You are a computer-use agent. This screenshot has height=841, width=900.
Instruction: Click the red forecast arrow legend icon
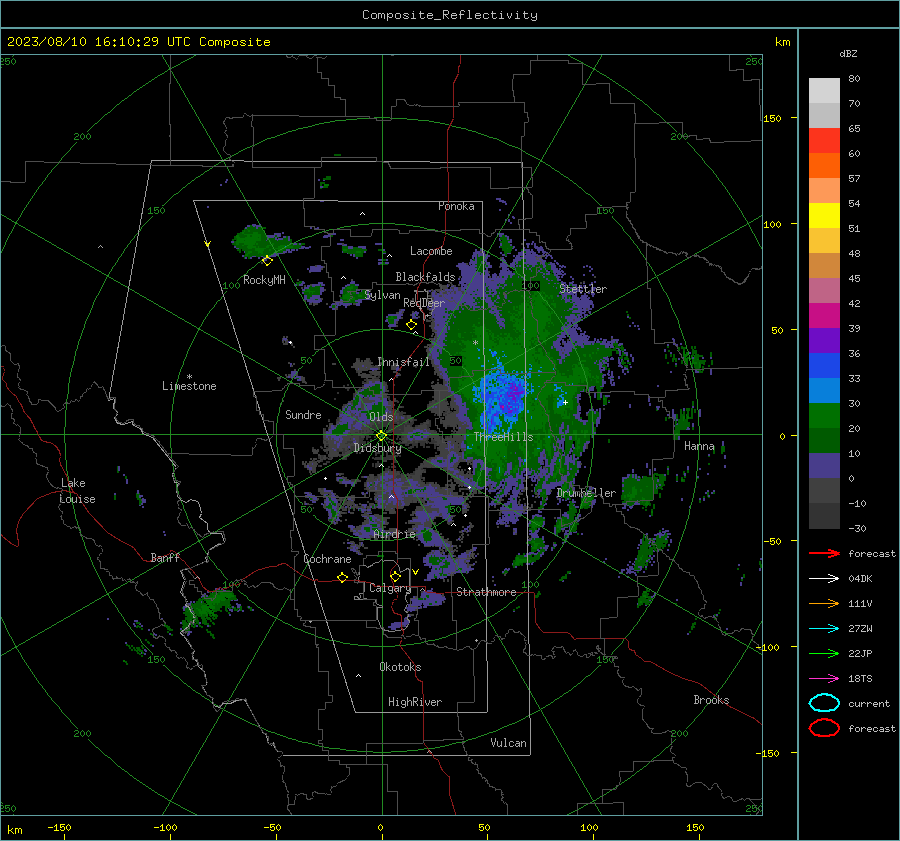824,553
